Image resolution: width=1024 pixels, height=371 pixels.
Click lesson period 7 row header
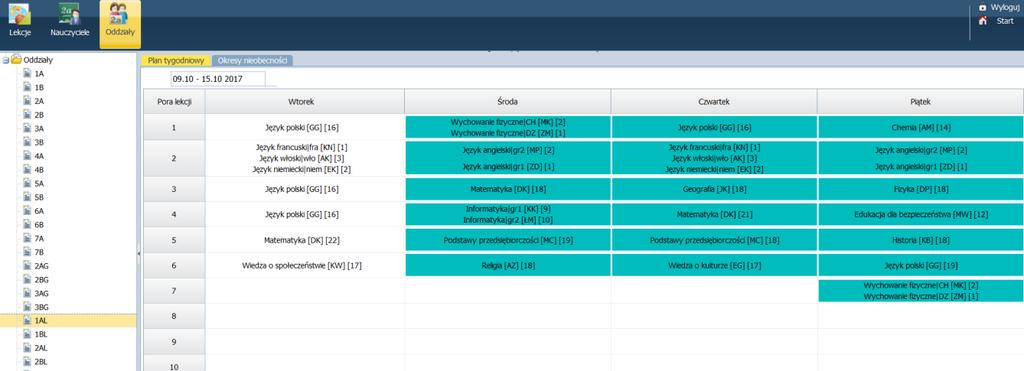[x=174, y=291]
